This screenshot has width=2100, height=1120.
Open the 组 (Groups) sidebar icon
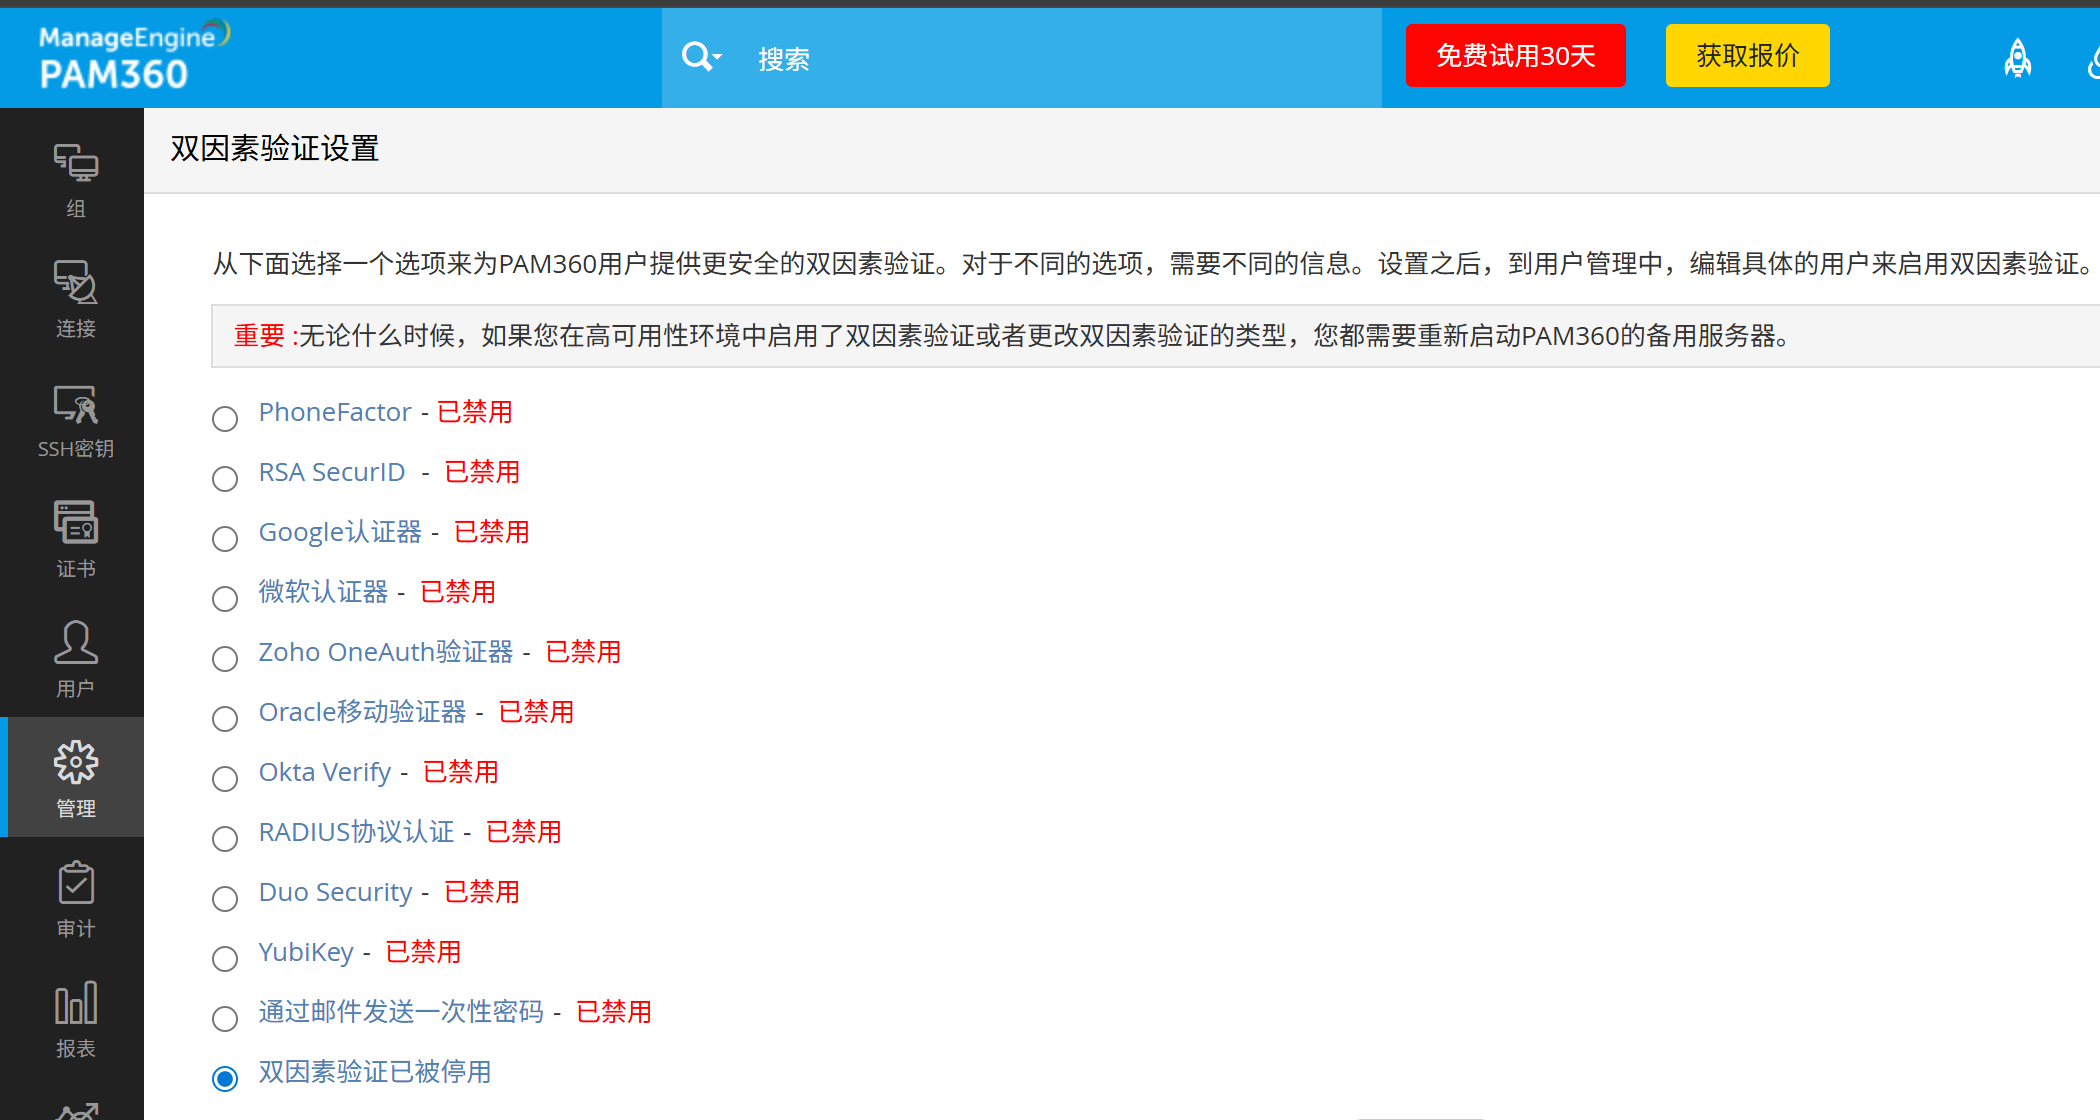coord(75,164)
